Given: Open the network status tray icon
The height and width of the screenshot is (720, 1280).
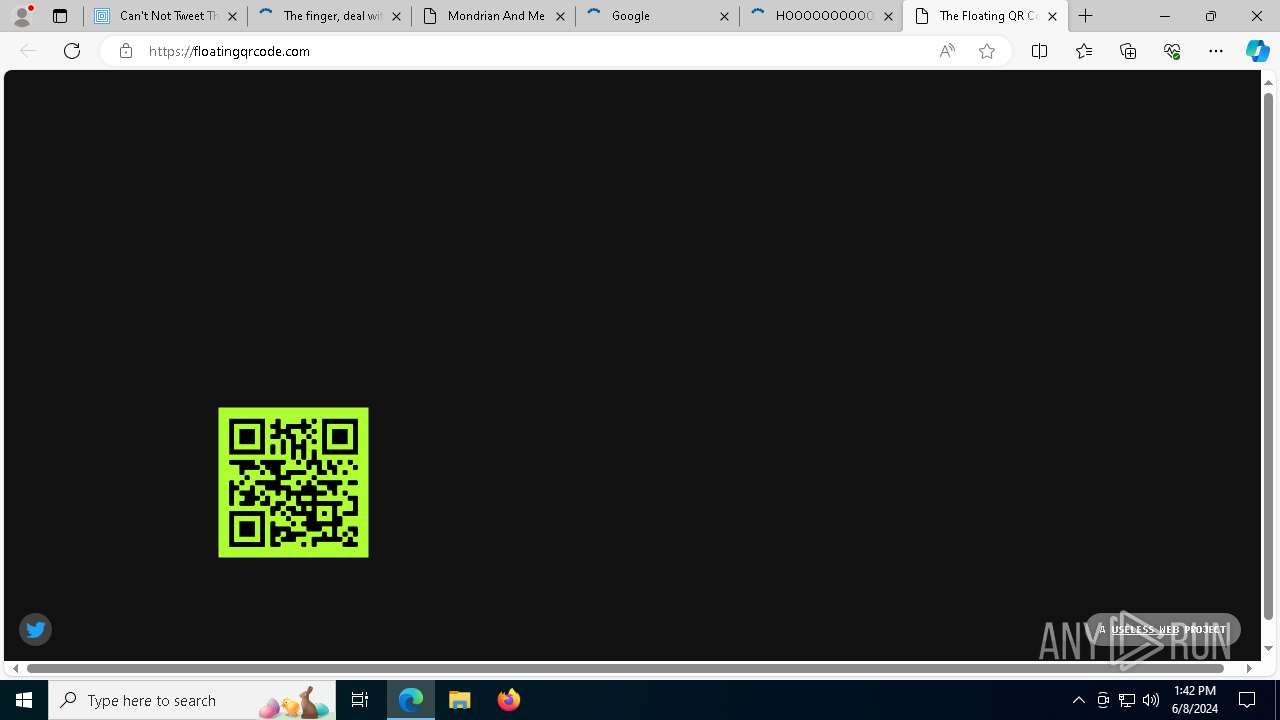Looking at the screenshot, I should (1127, 700).
